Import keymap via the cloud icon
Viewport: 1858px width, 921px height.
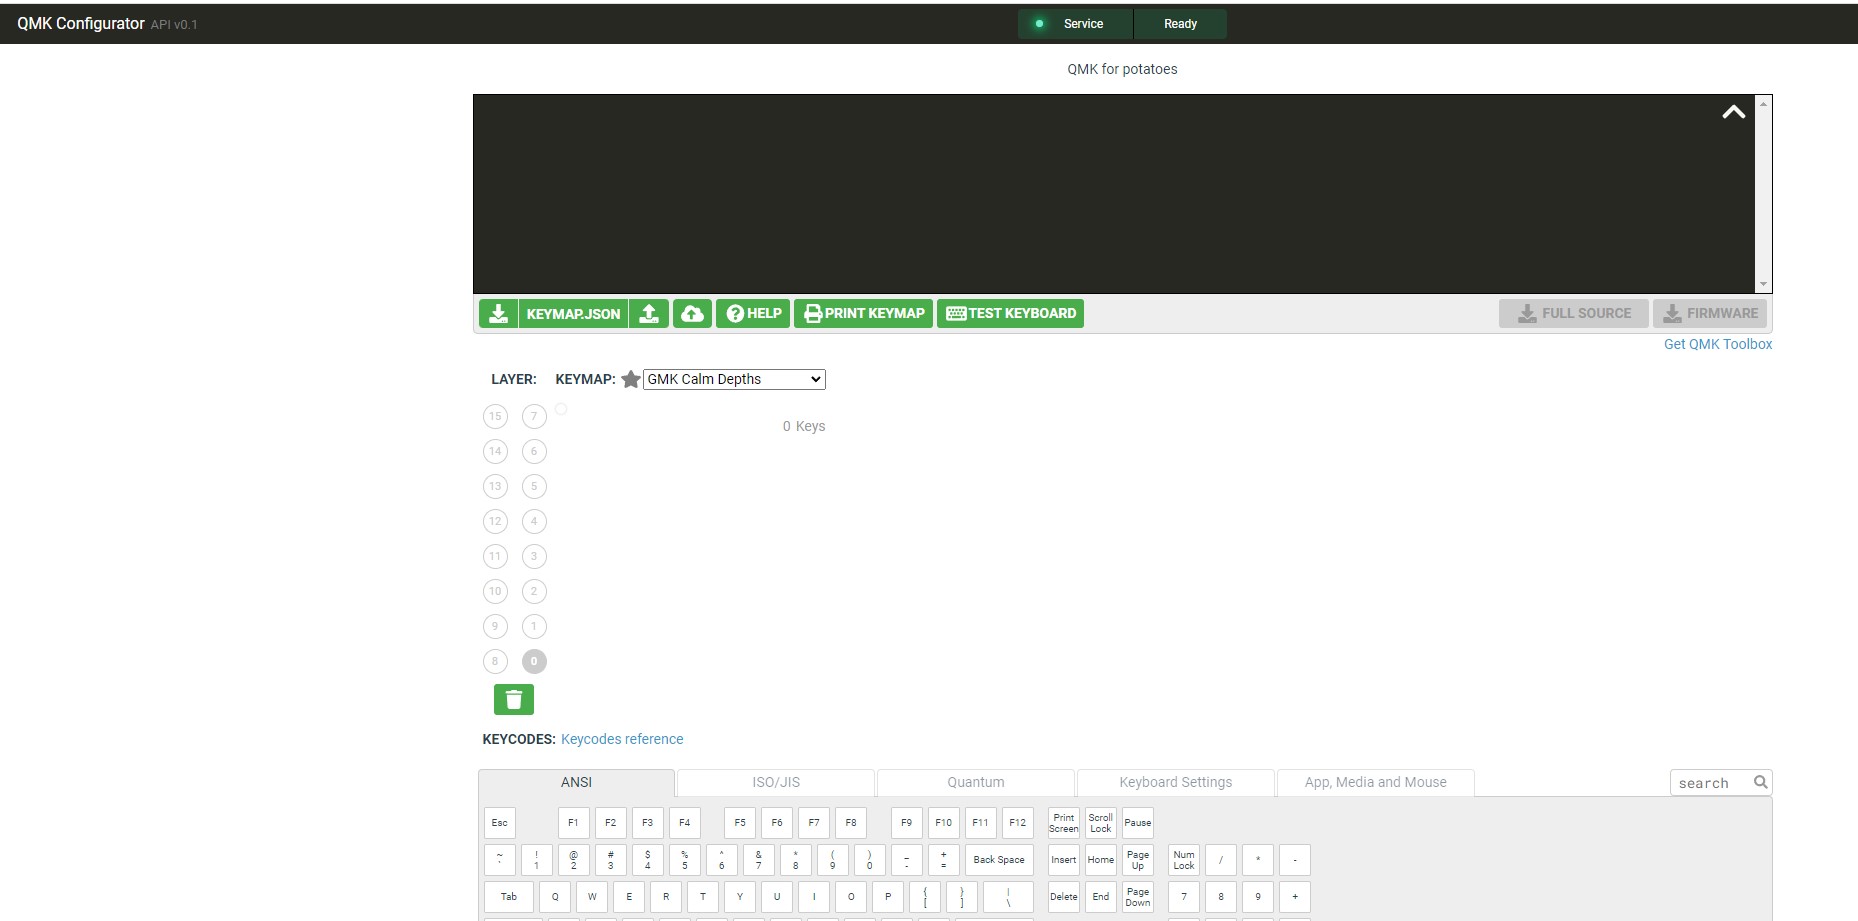[x=692, y=313]
